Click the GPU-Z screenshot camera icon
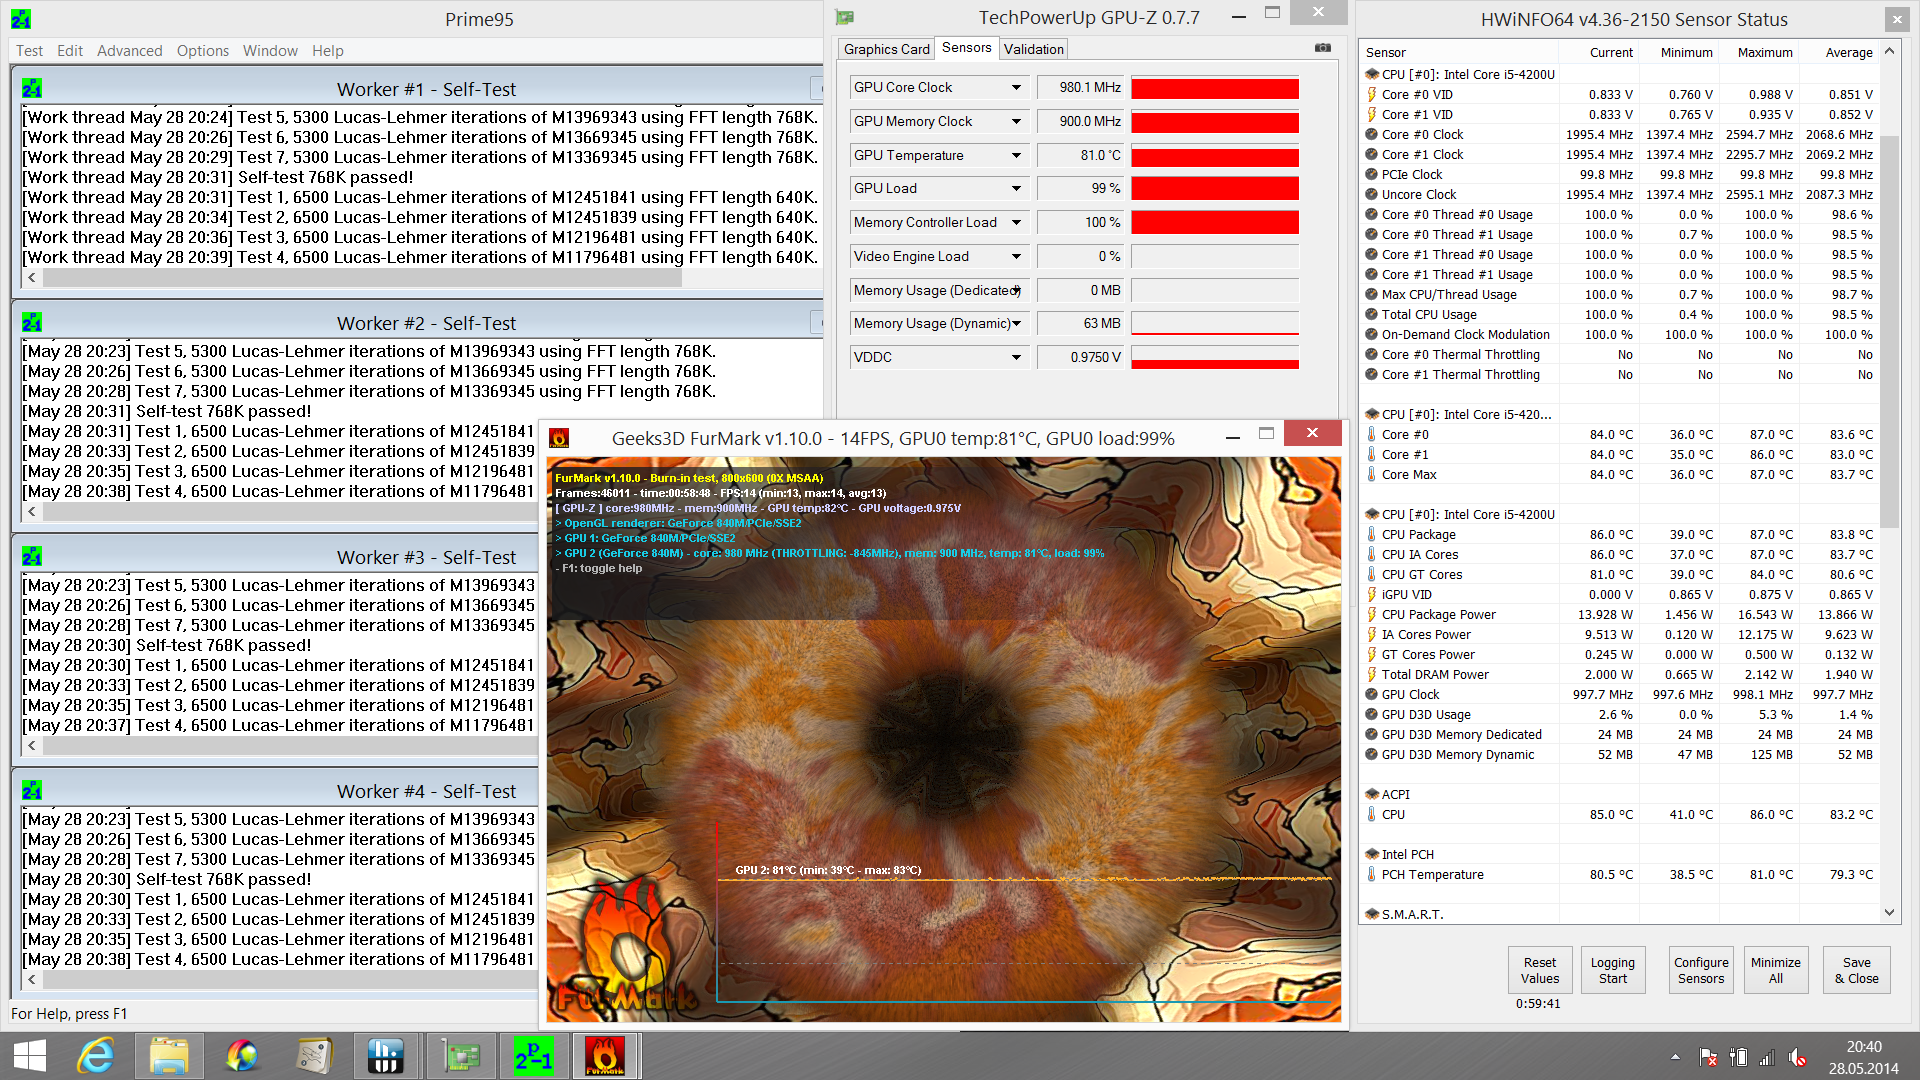Viewport: 1920px width, 1080px height. pyautogui.click(x=1322, y=48)
